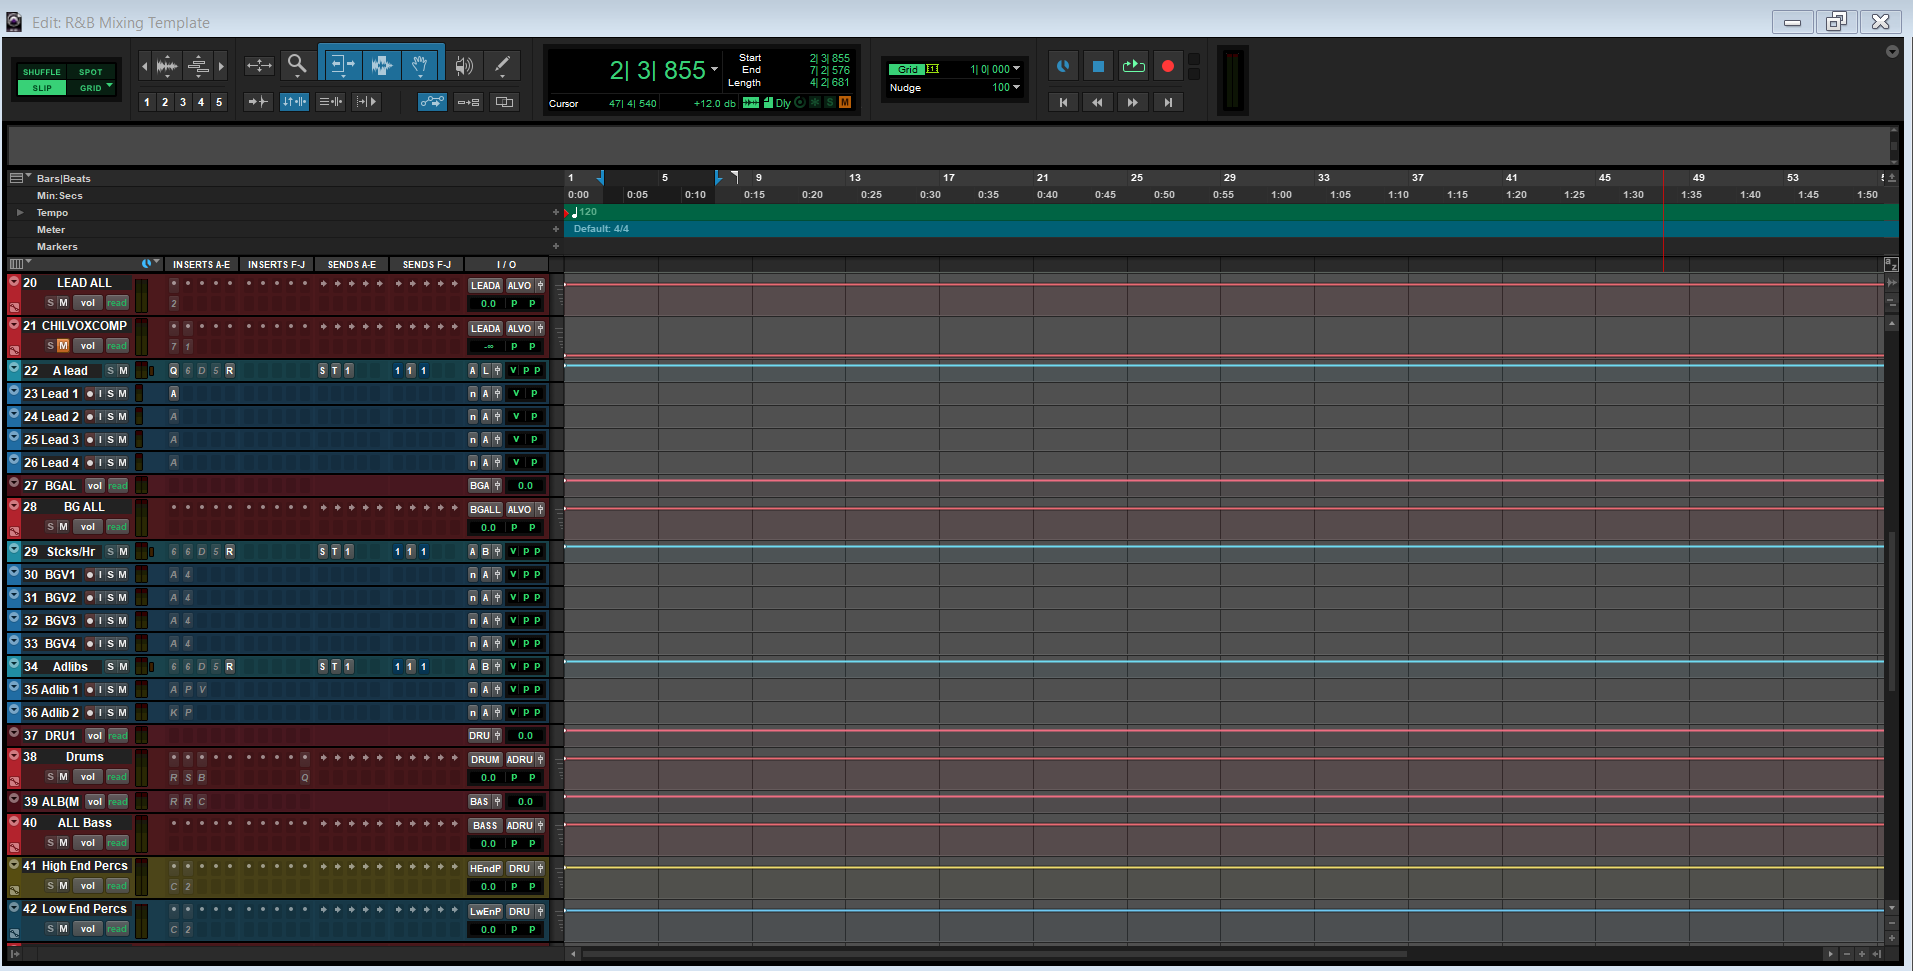Select the Pencil tool
The height and width of the screenshot is (971, 1913).
(x=502, y=66)
